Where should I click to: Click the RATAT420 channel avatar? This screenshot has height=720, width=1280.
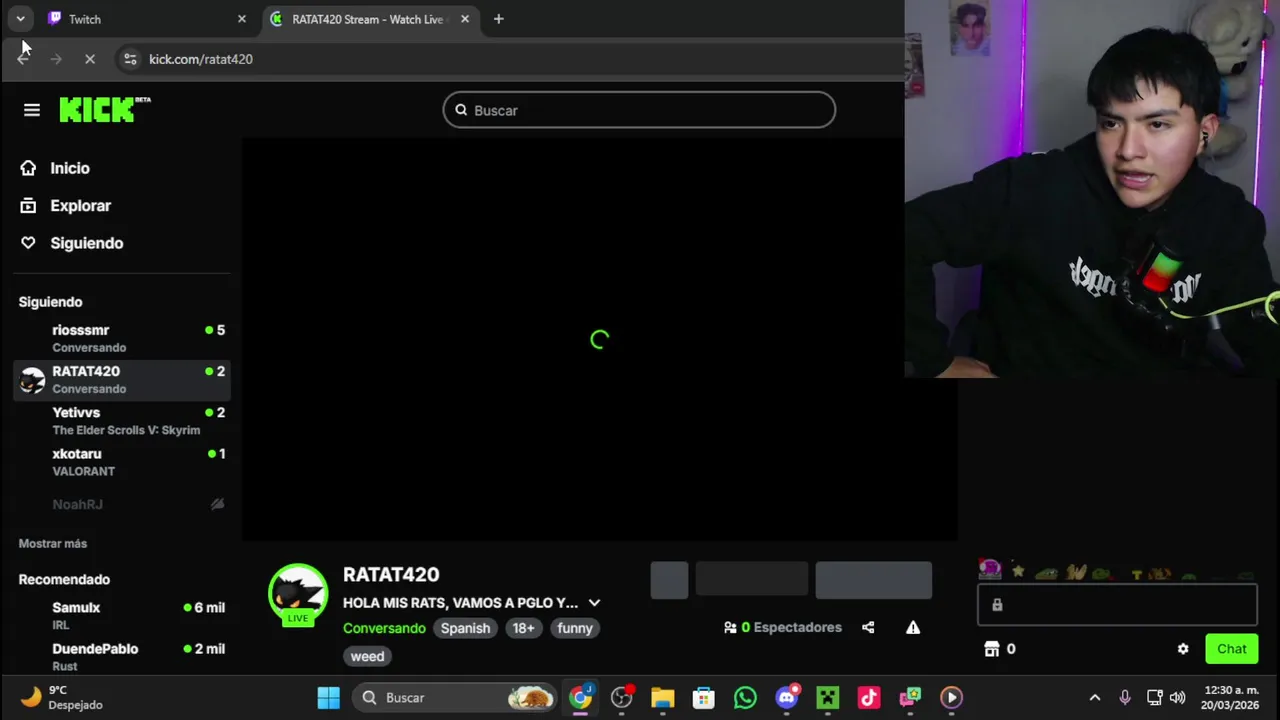pyautogui.click(x=298, y=593)
